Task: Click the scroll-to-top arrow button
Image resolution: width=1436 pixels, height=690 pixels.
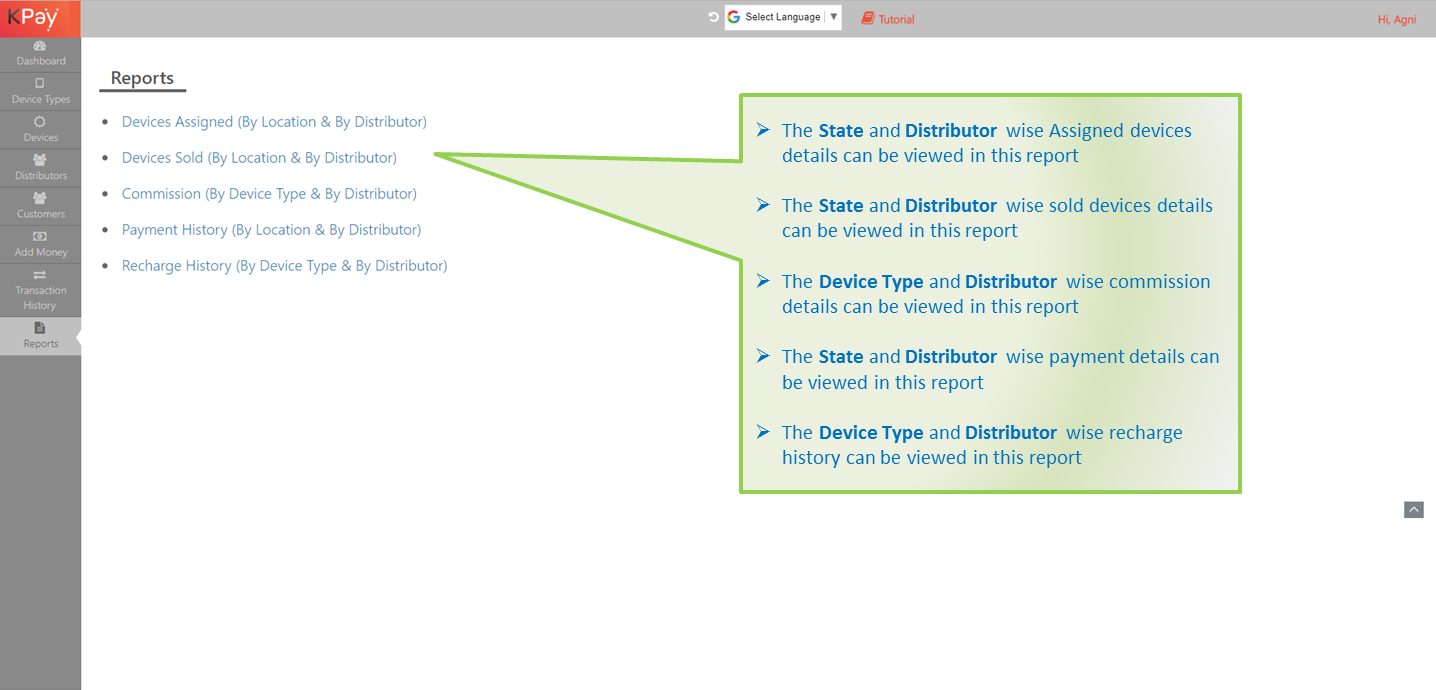Action: [1413, 510]
